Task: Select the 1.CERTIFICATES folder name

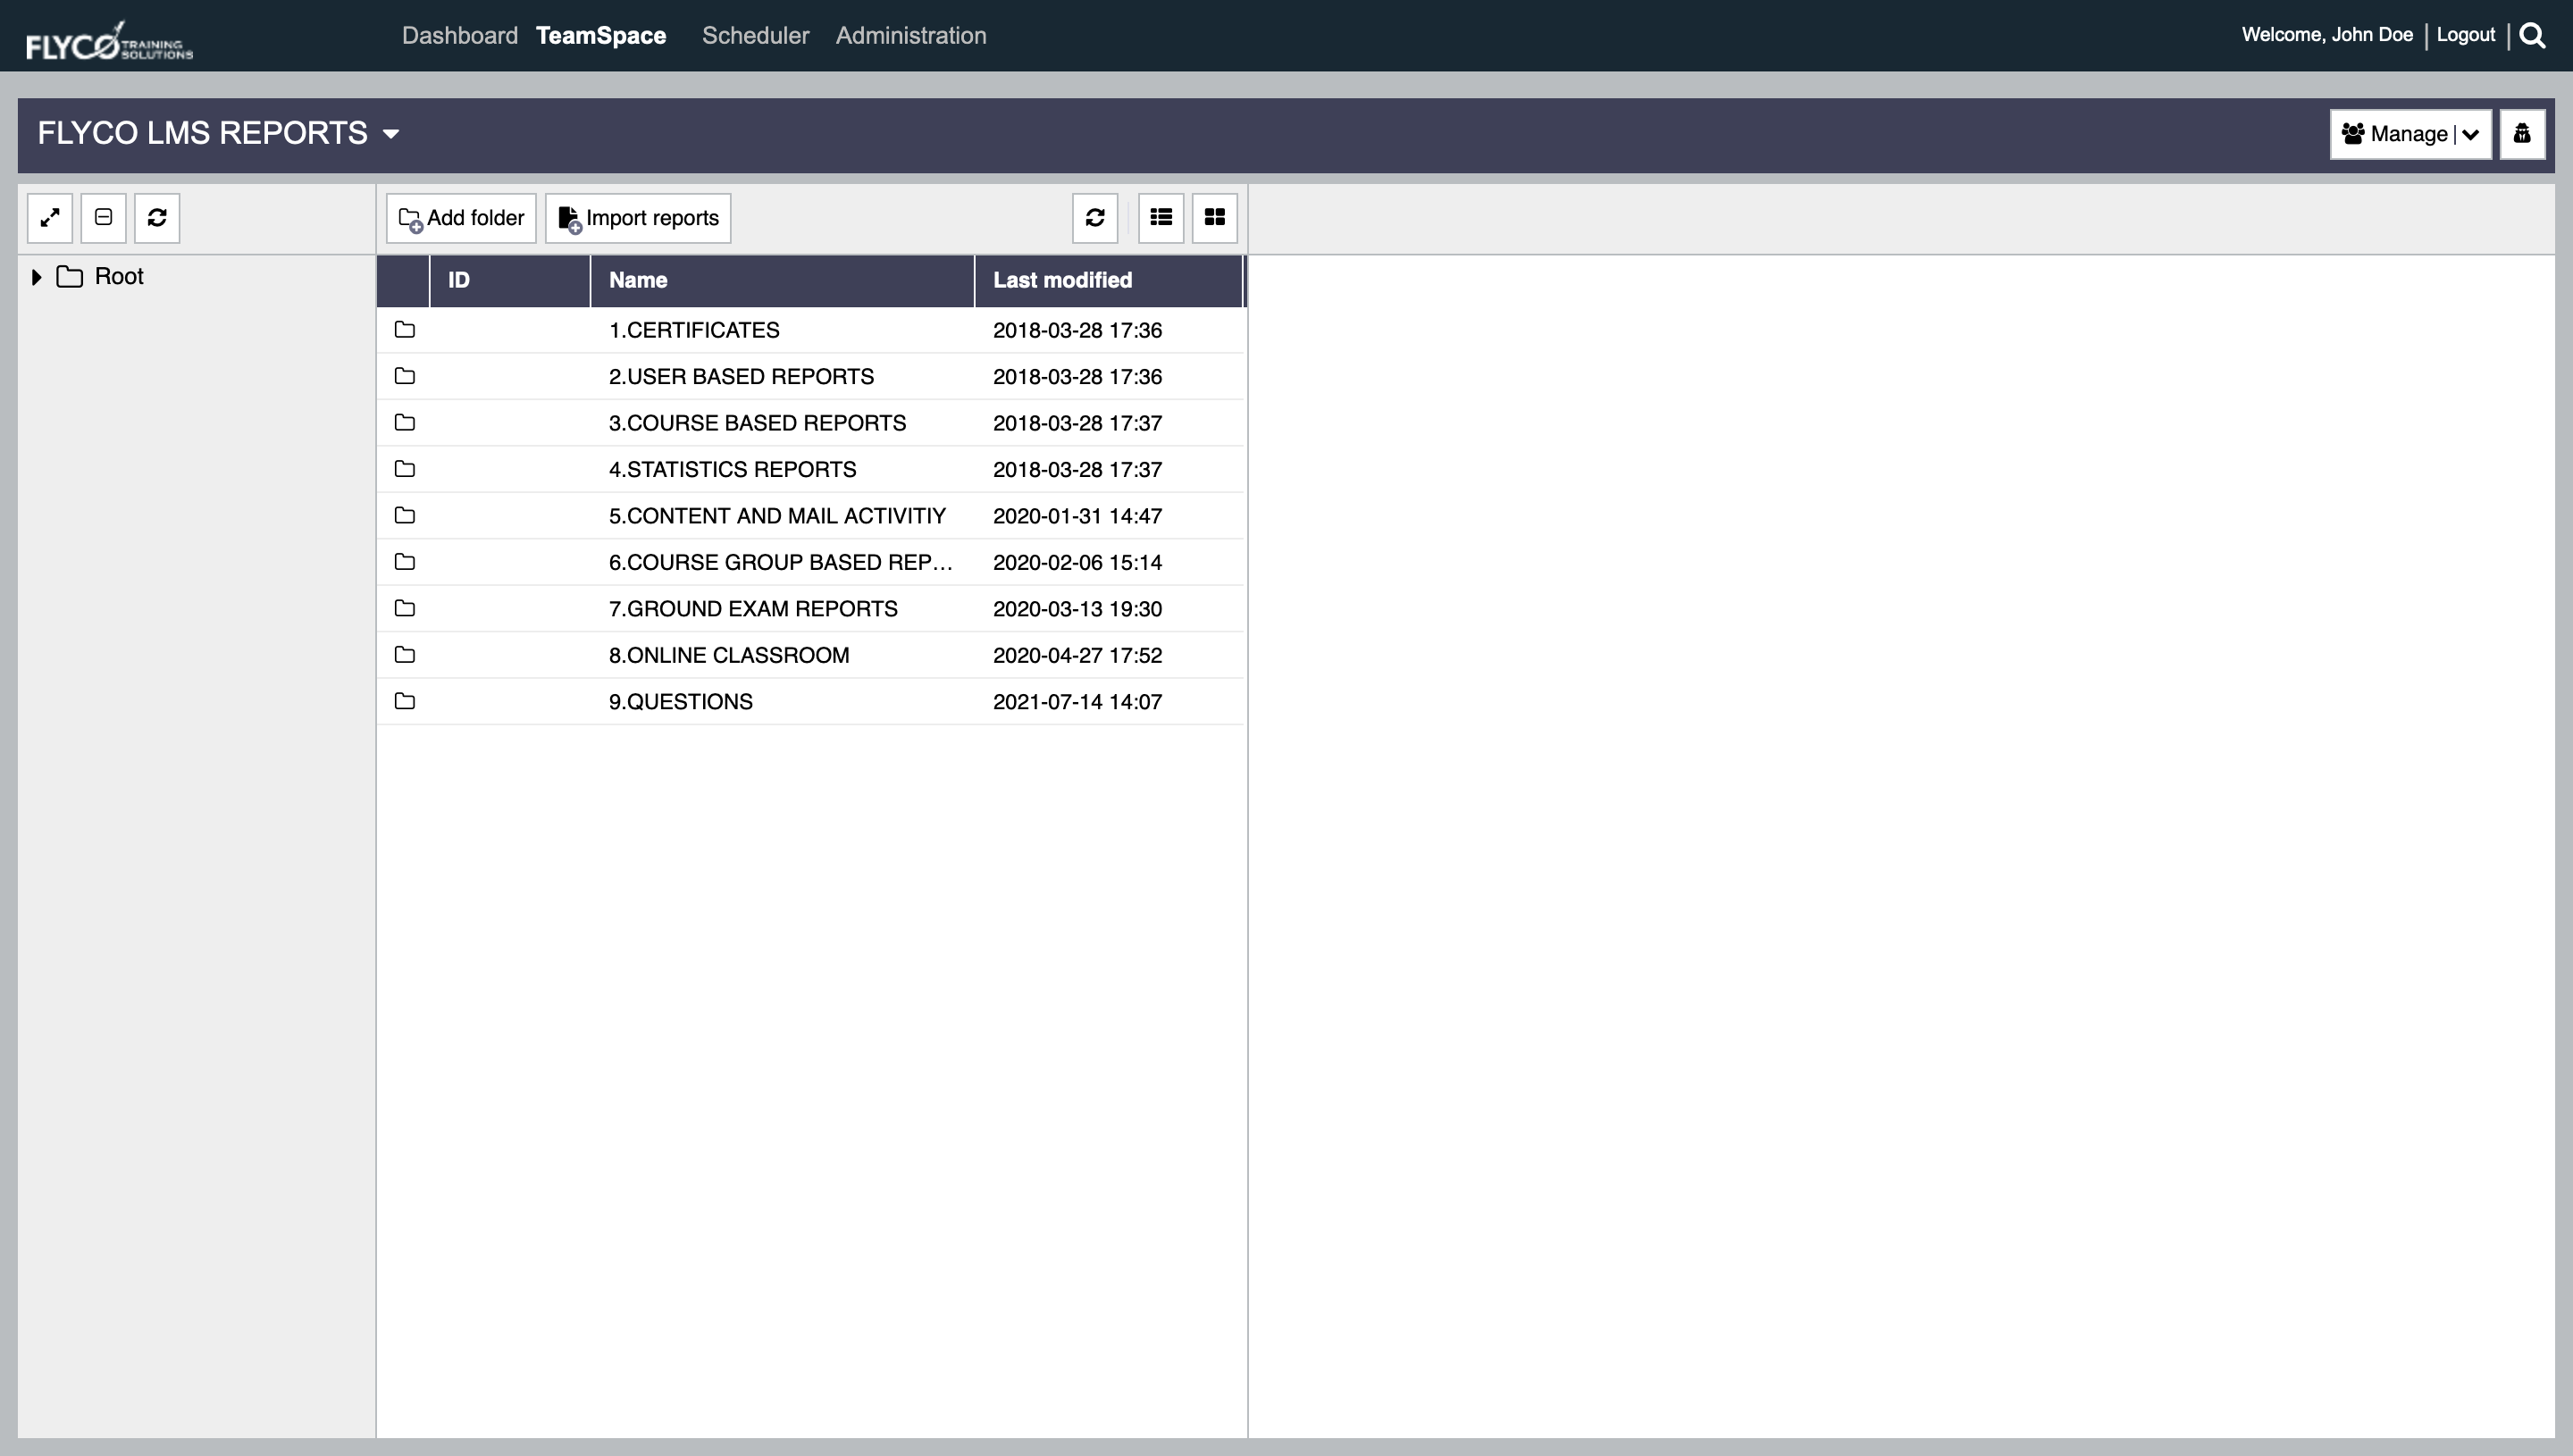Action: pos(694,330)
